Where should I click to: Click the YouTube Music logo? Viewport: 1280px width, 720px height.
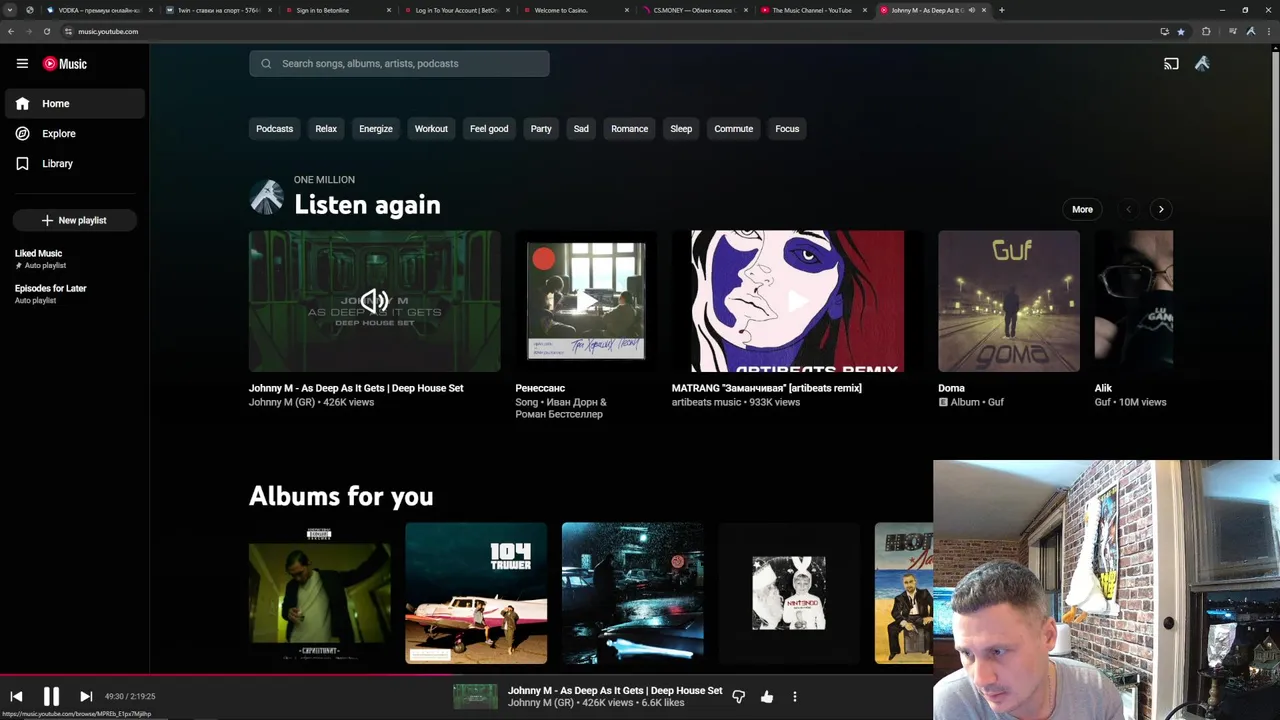(x=65, y=63)
